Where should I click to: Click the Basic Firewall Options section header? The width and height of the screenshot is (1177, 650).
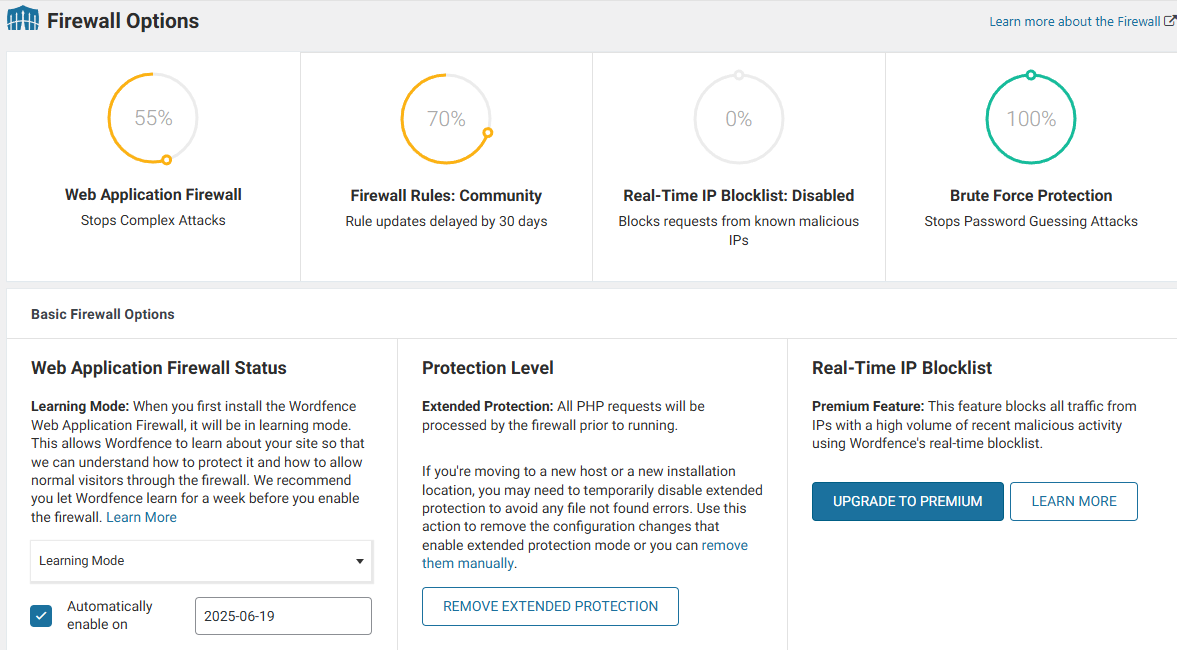coord(103,314)
